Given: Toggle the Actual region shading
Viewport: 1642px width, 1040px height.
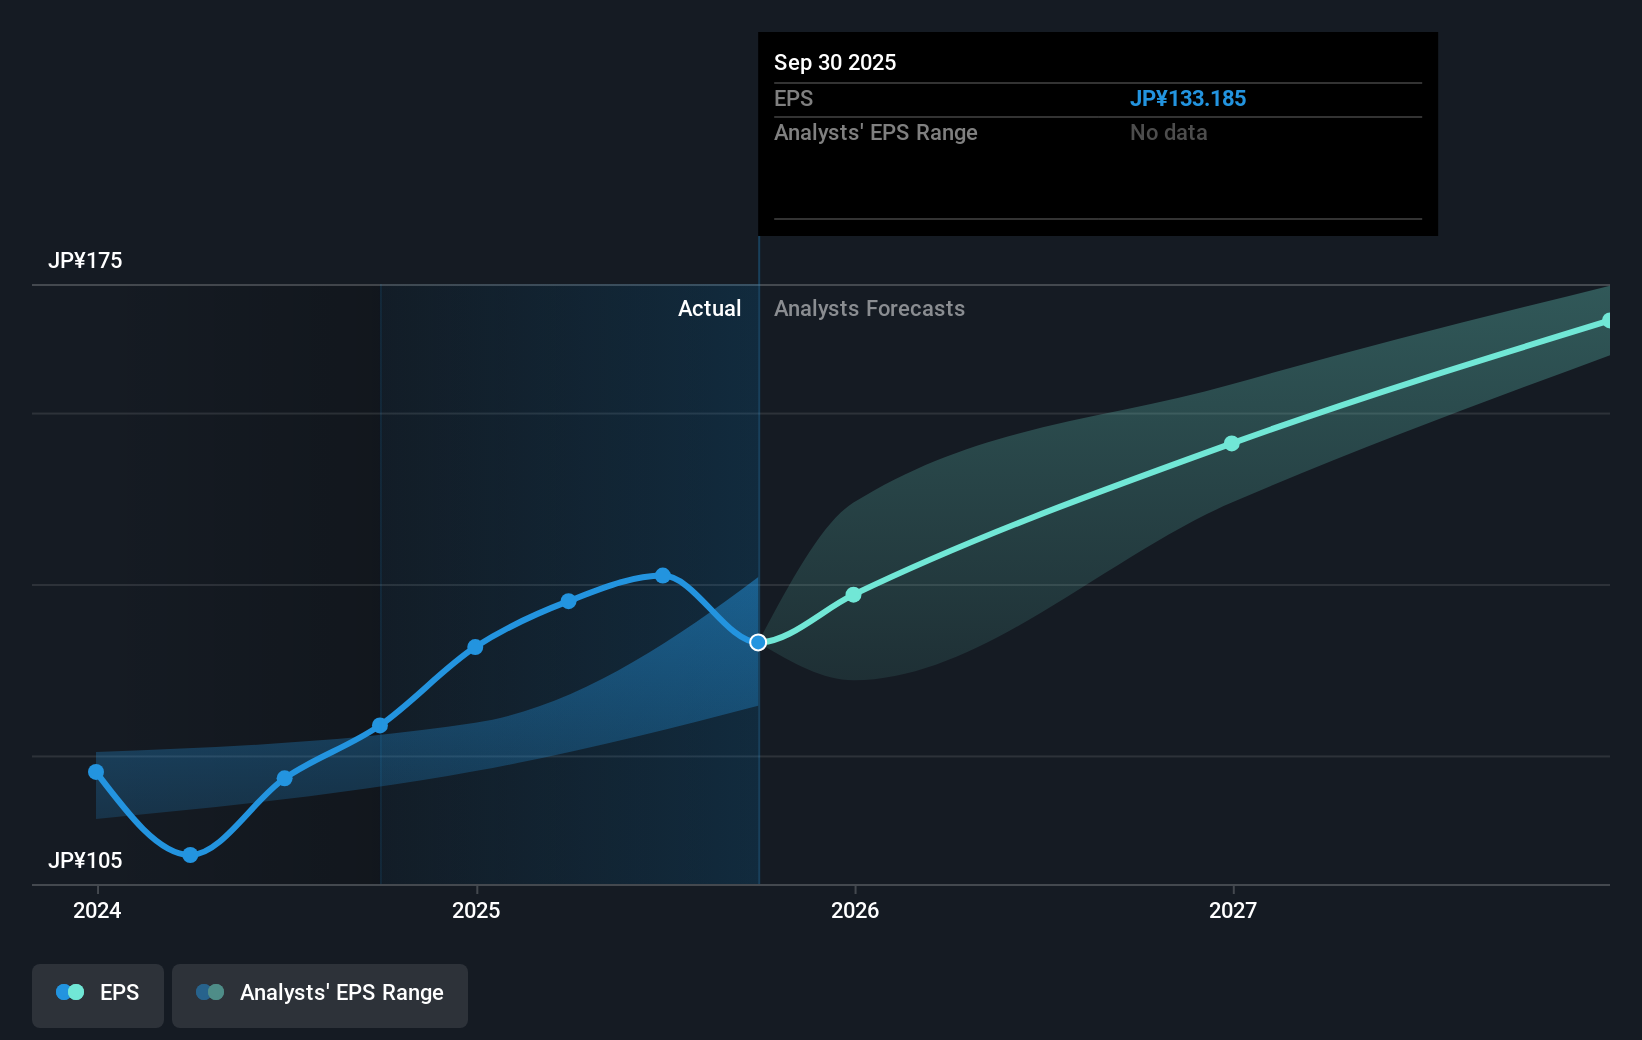Looking at the screenshot, I should click(x=710, y=308).
